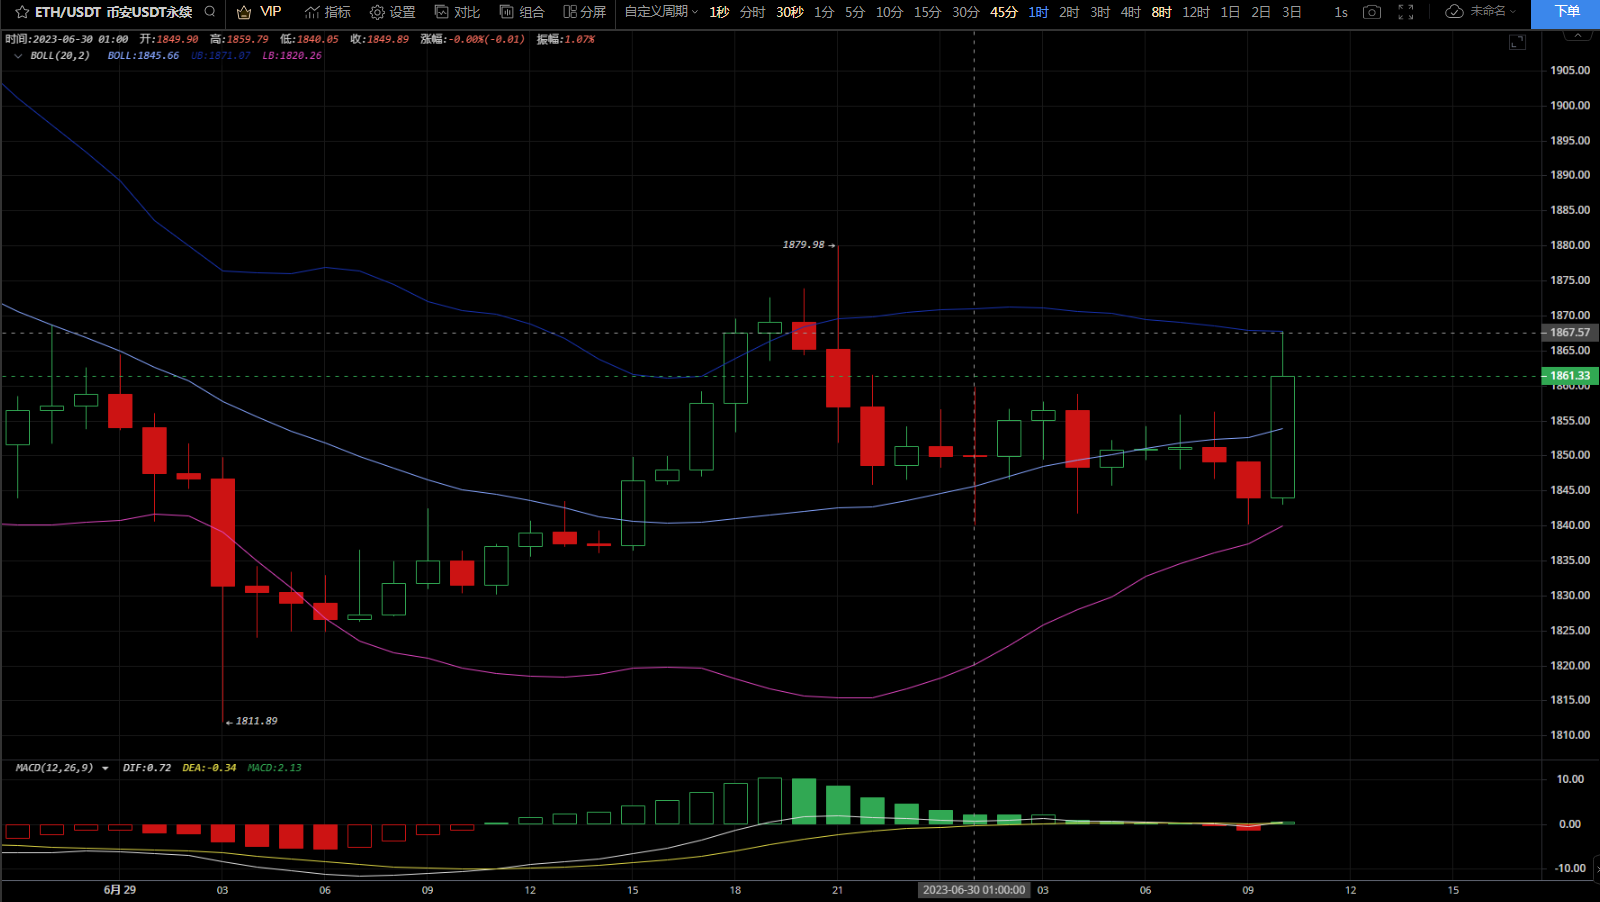1600x902 pixels.
Task: Click the 1867.57 crosshair price label
Action: (x=1570, y=333)
